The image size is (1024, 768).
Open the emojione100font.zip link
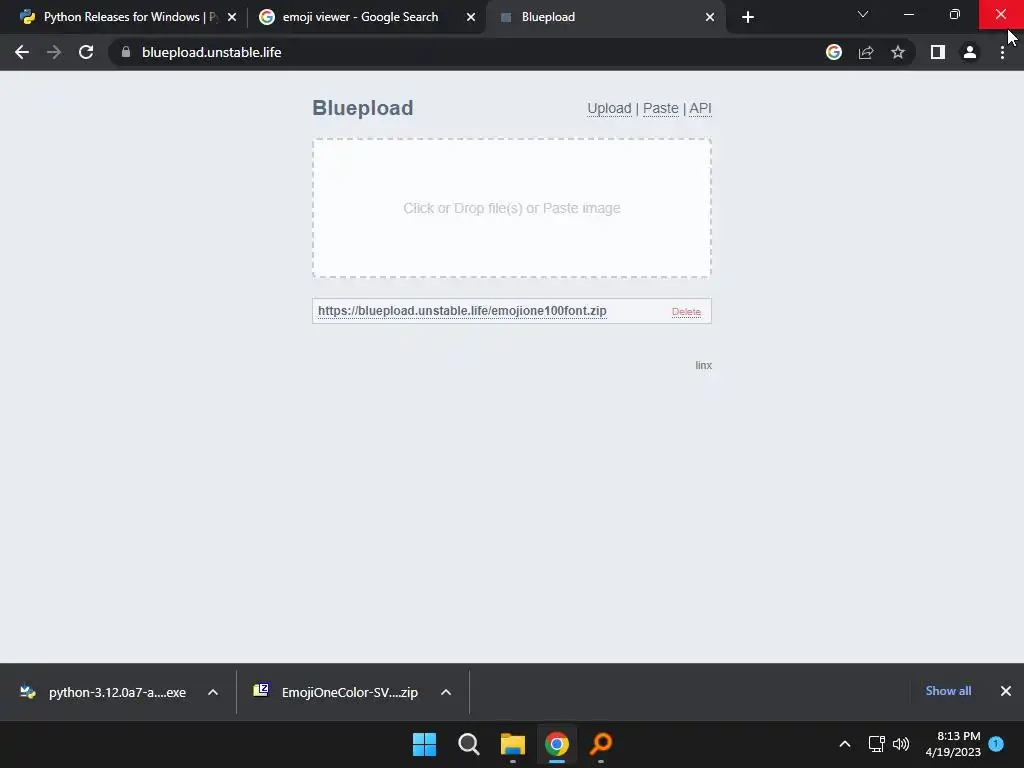(x=462, y=311)
